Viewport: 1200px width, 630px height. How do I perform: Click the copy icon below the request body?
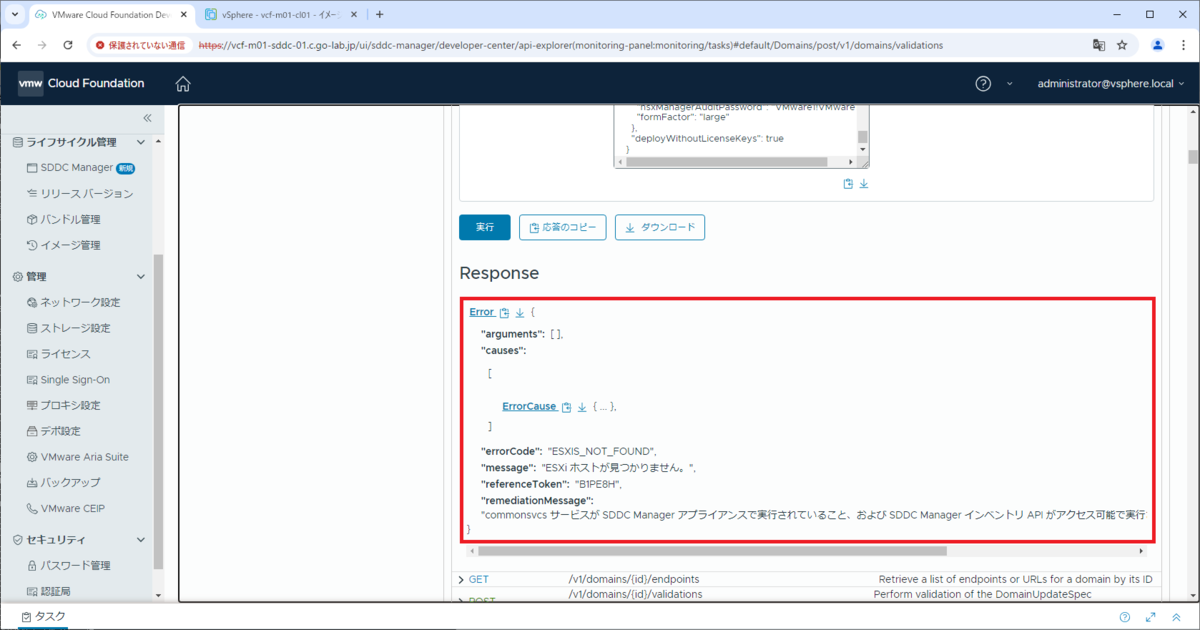tap(848, 183)
